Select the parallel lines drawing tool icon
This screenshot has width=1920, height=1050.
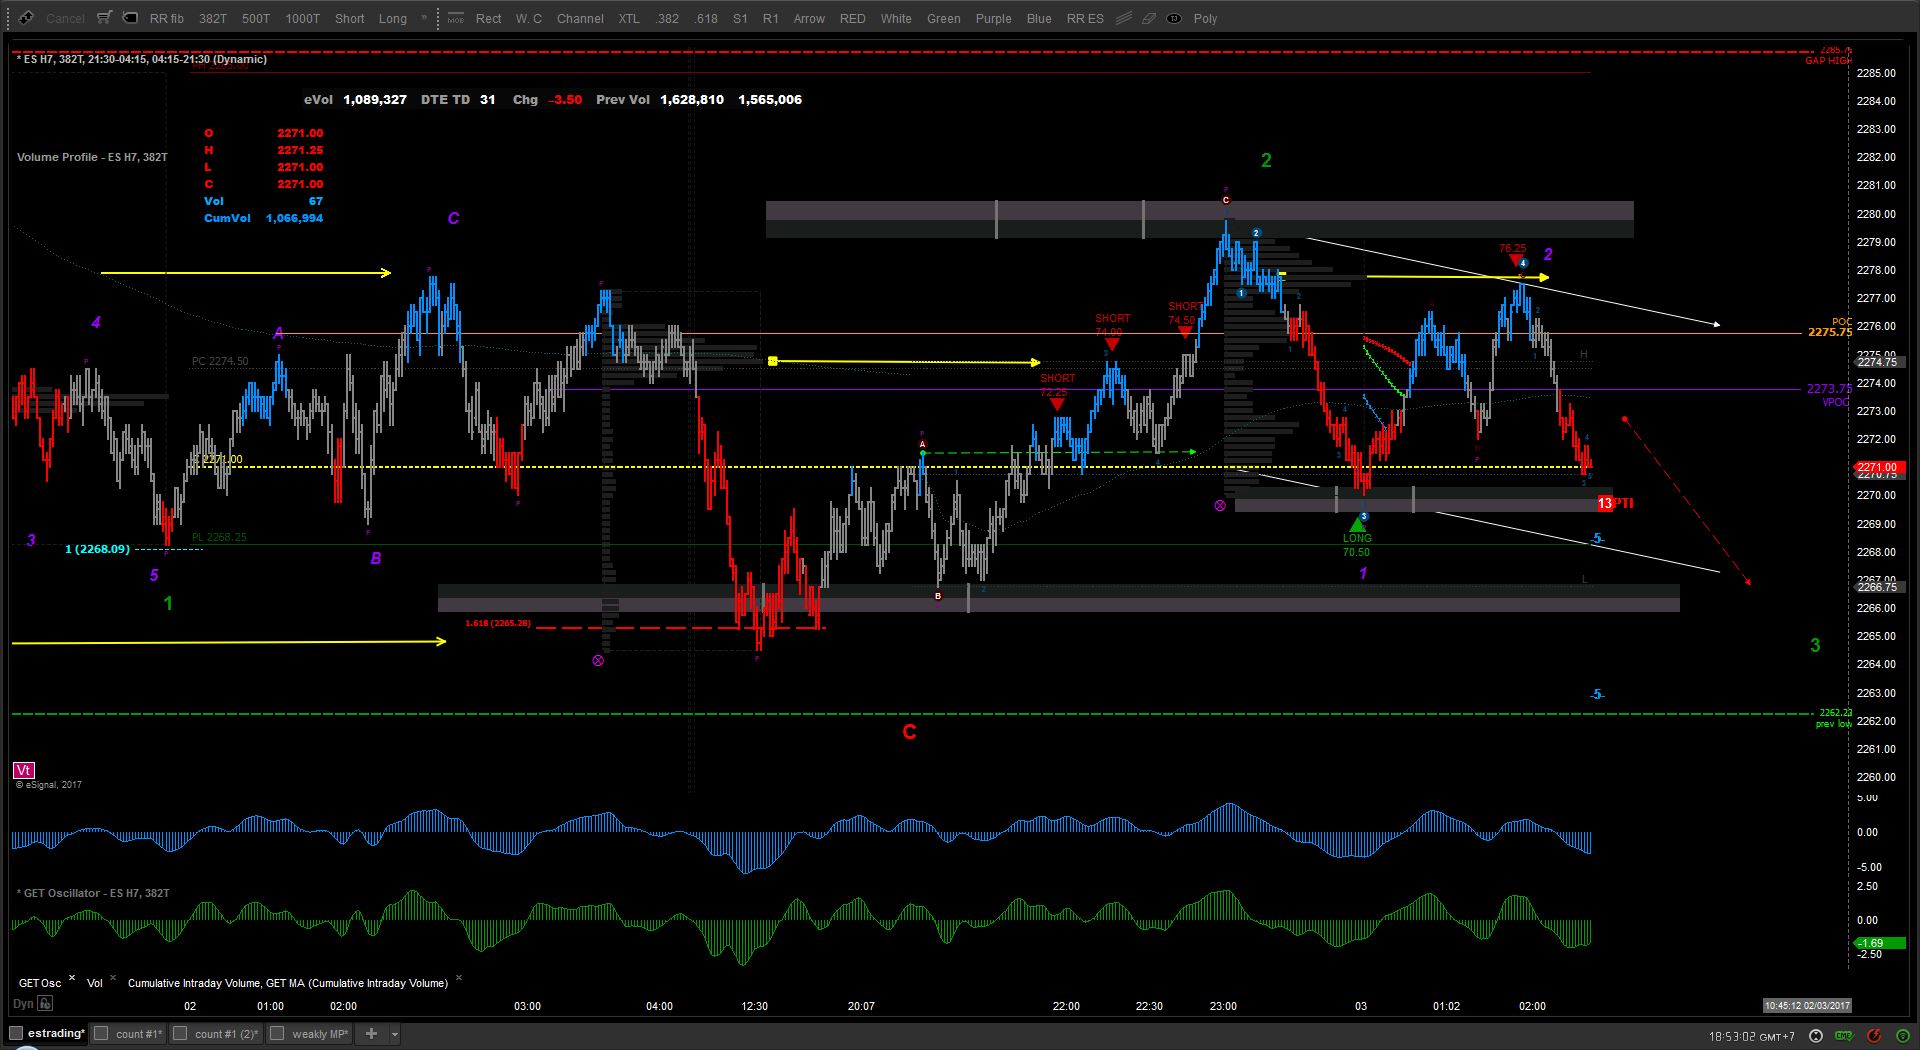(1124, 18)
